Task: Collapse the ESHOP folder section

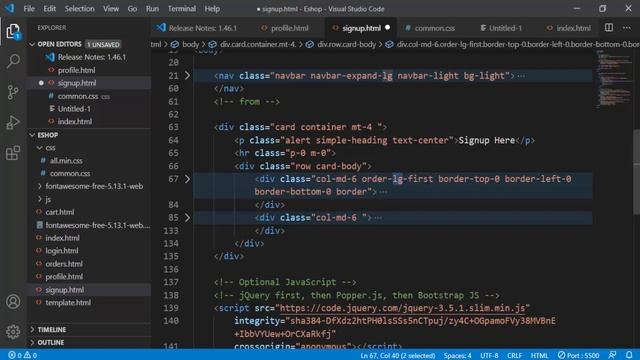Action: click(x=32, y=135)
